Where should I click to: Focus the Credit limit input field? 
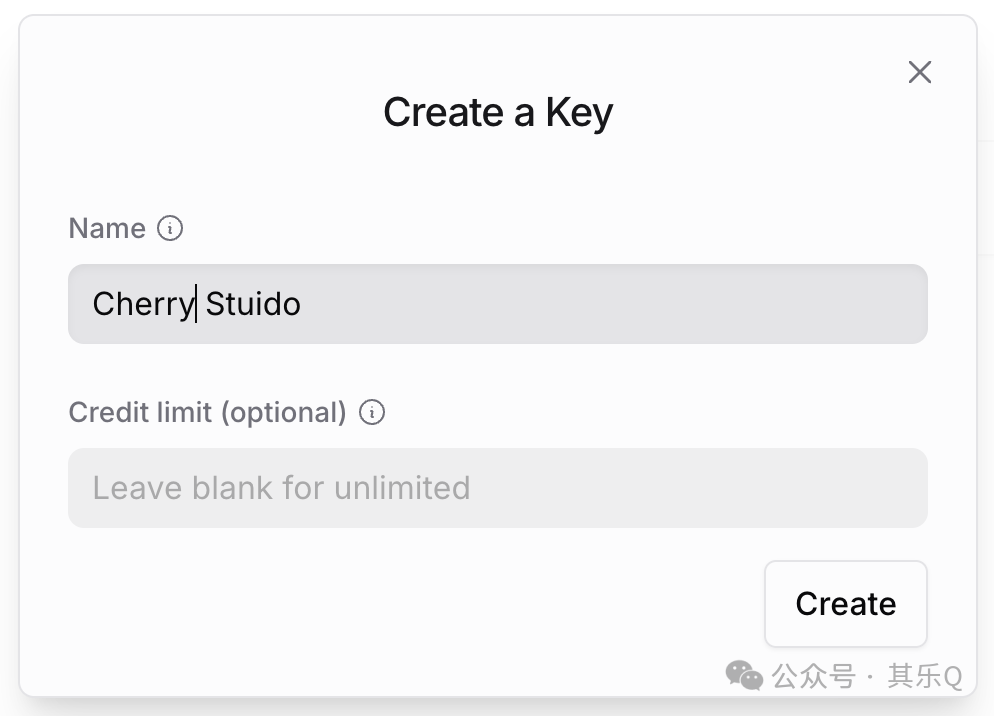497,488
